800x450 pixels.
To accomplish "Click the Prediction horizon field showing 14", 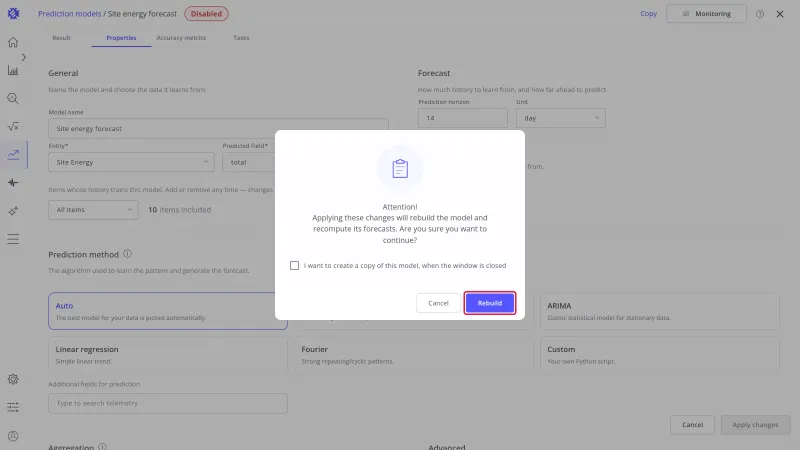I will (463, 118).
